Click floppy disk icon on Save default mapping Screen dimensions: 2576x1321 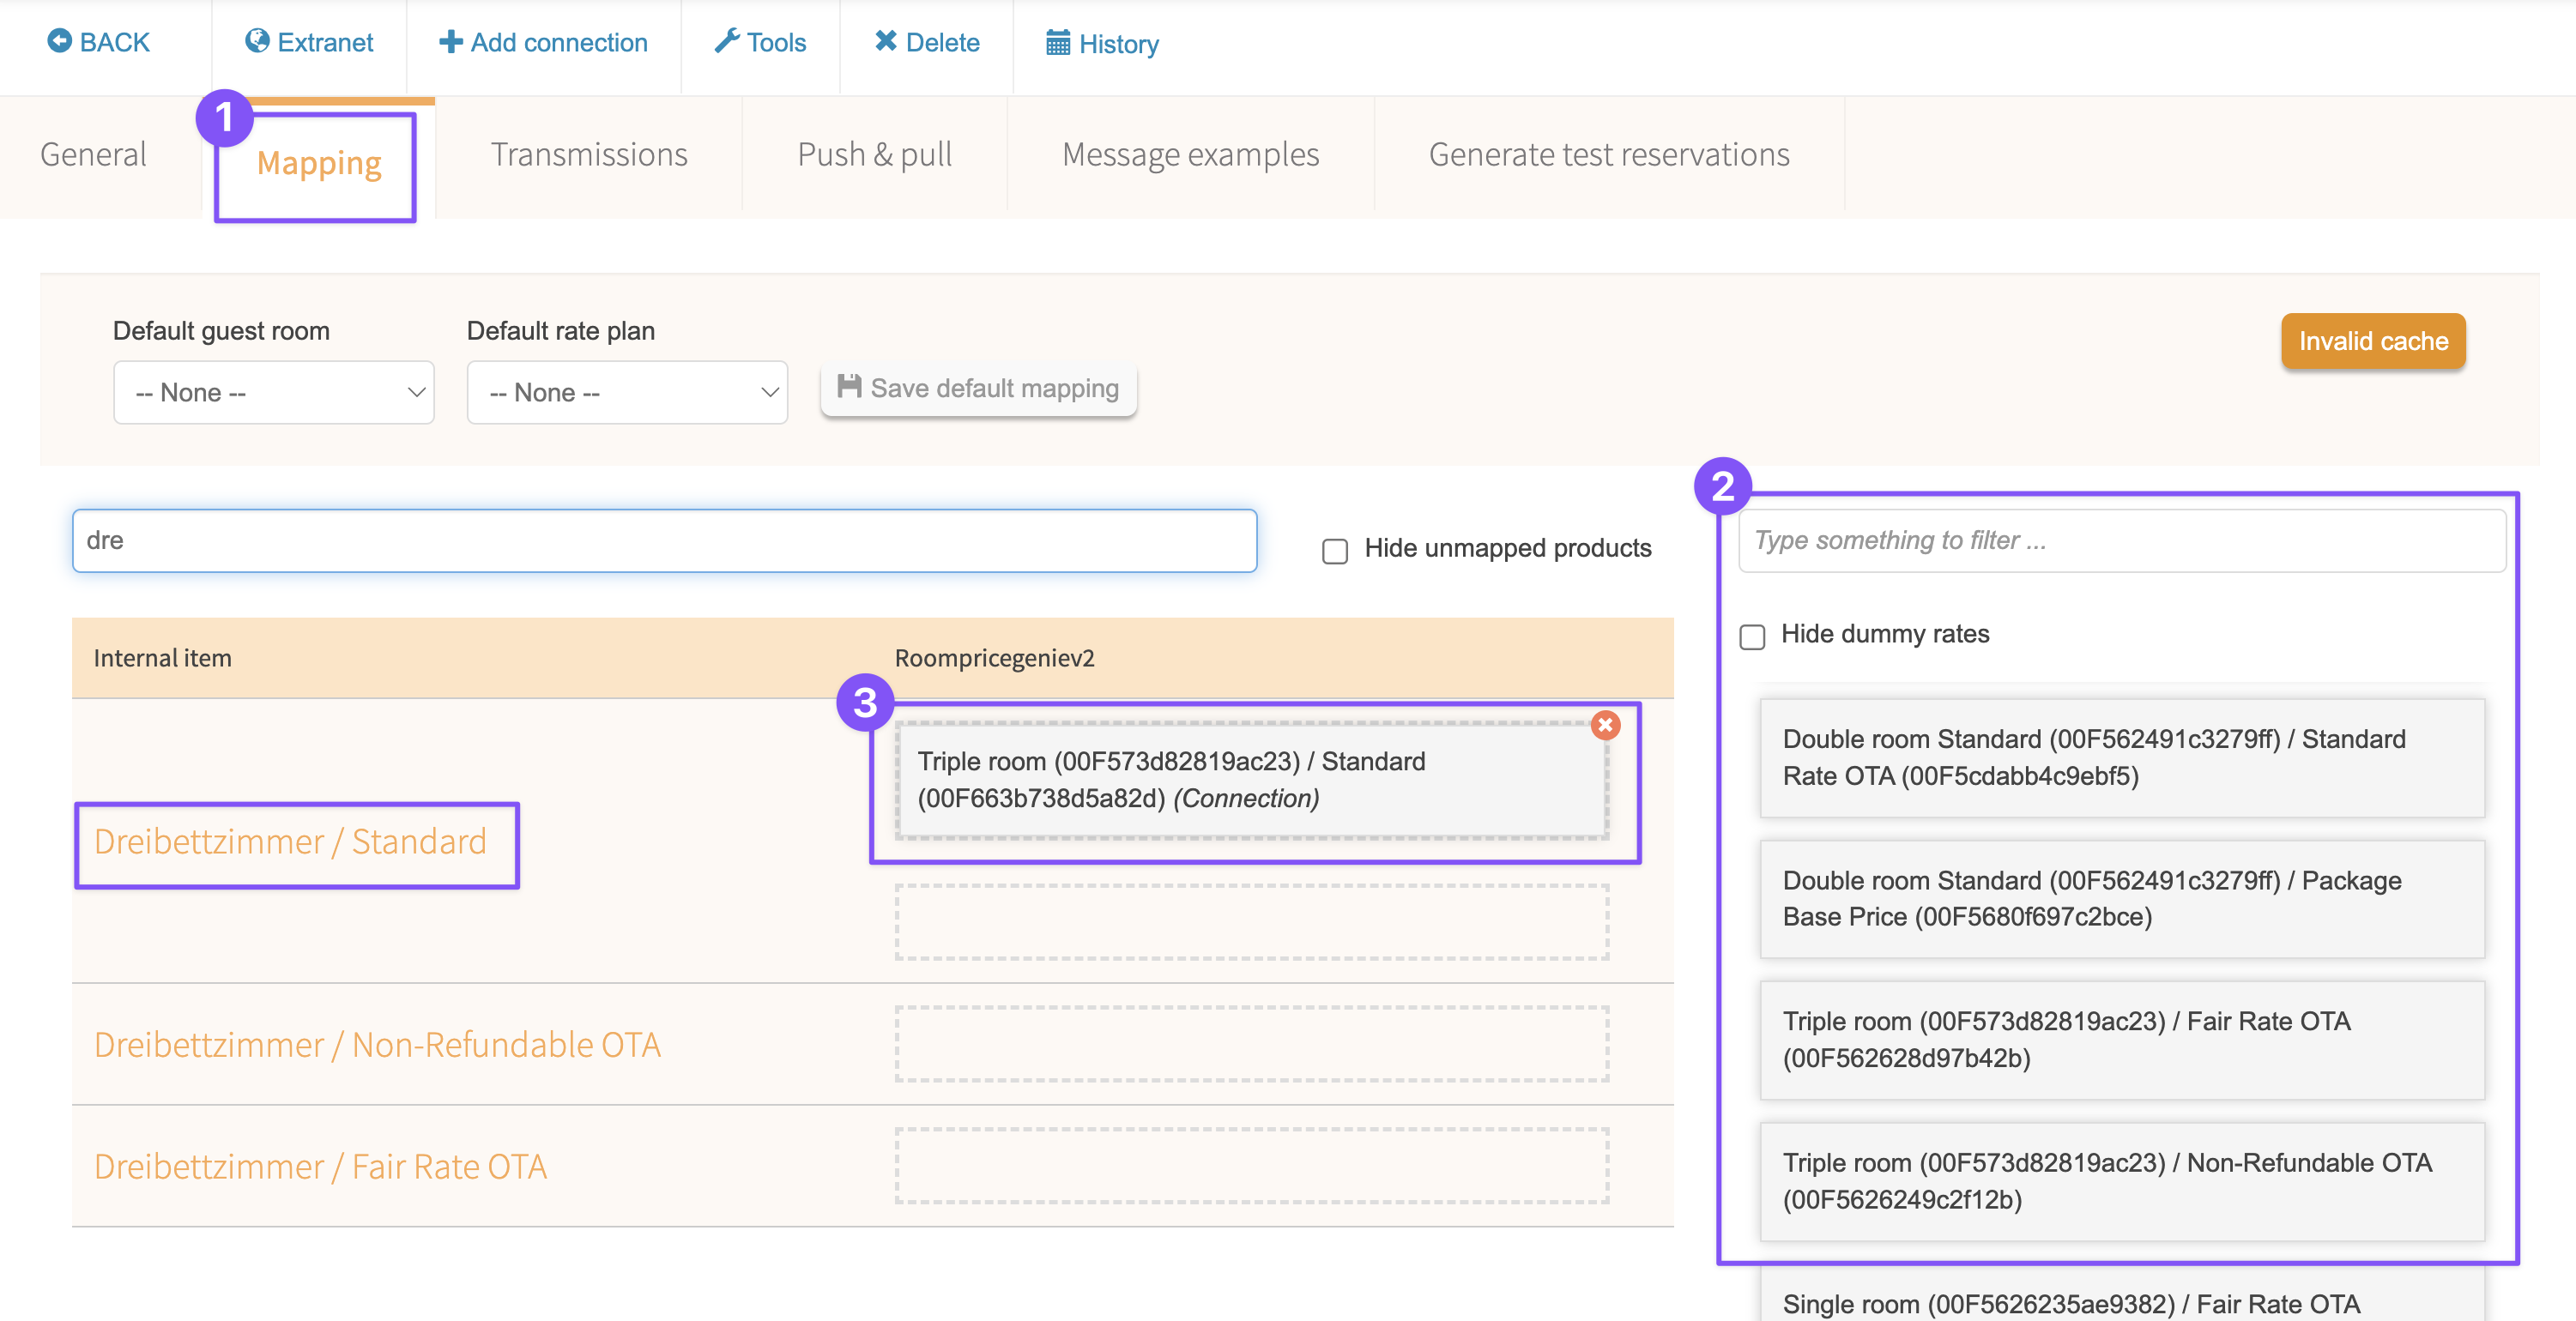(x=849, y=387)
